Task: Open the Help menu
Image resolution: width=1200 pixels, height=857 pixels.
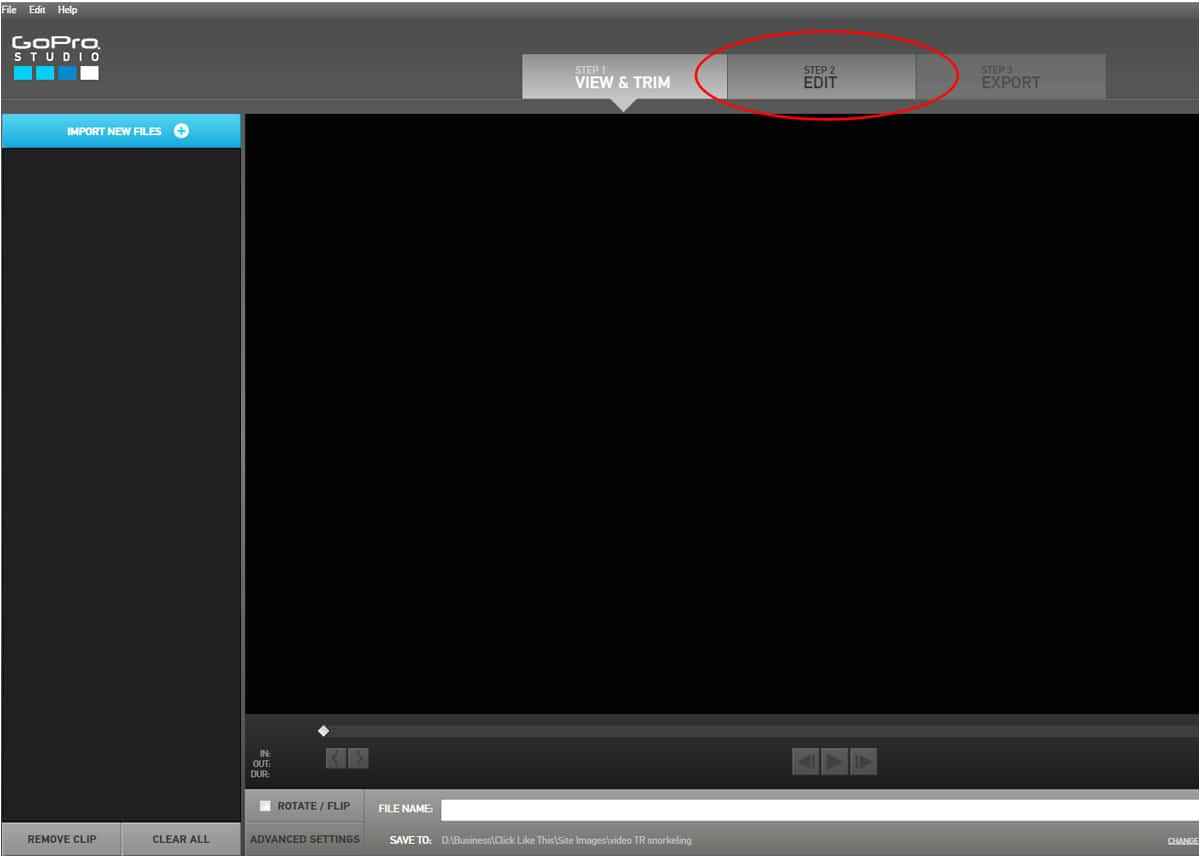Action: pos(67,10)
